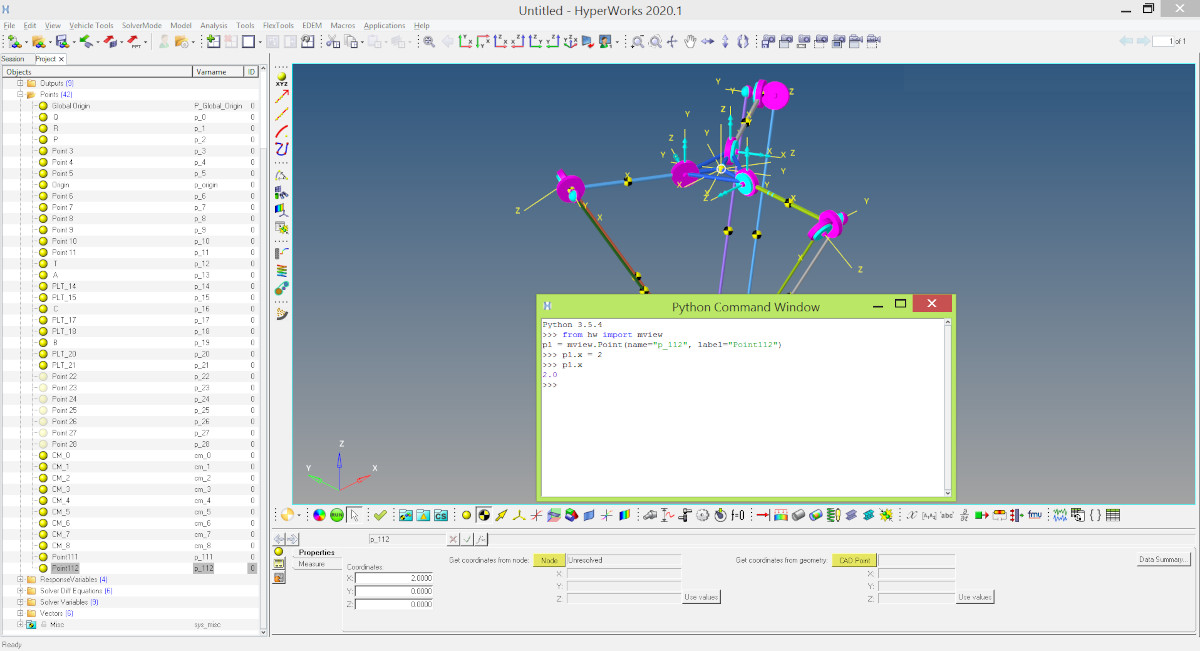Click the f=0 icon in the bottom toolbar
Image resolution: width=1200 pixels, height=651 pixels.
point(738,515)
